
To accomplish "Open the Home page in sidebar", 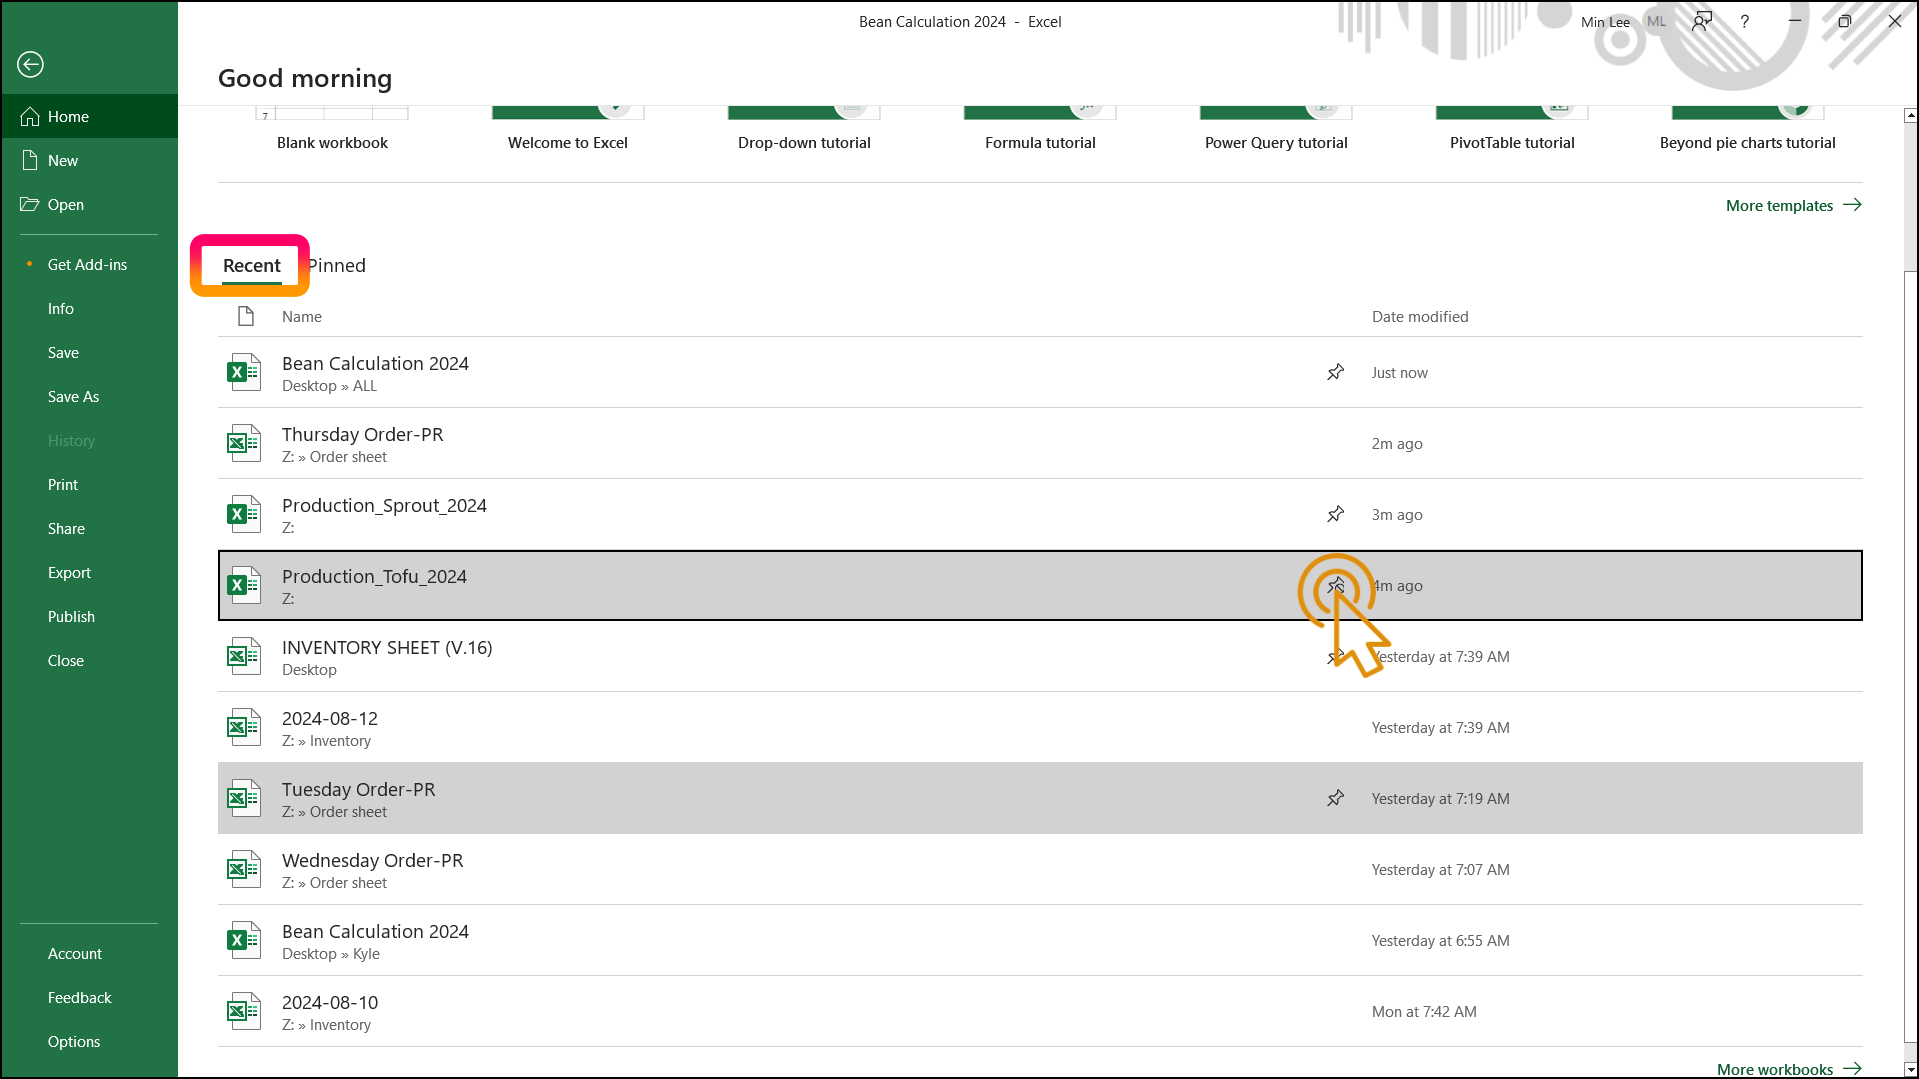I will [x=89, y=116].
